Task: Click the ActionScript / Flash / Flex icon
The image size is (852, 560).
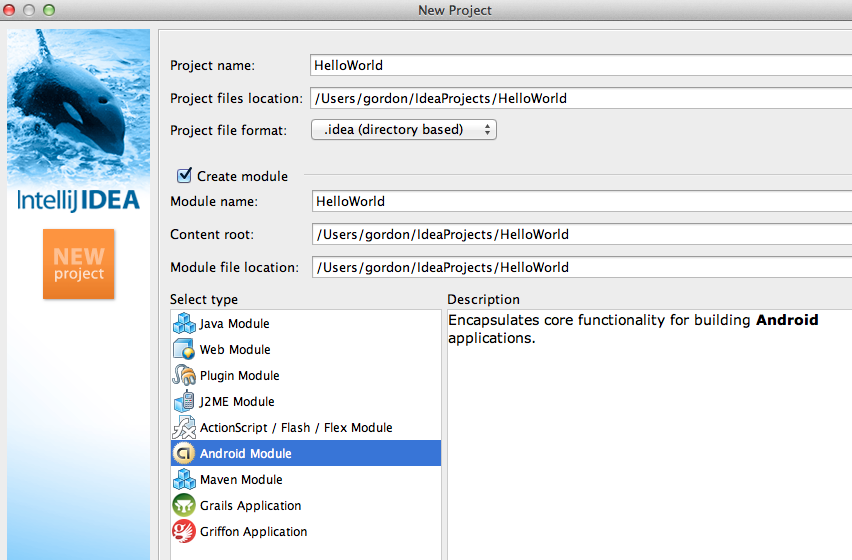Action: click(x=184, y=428)
